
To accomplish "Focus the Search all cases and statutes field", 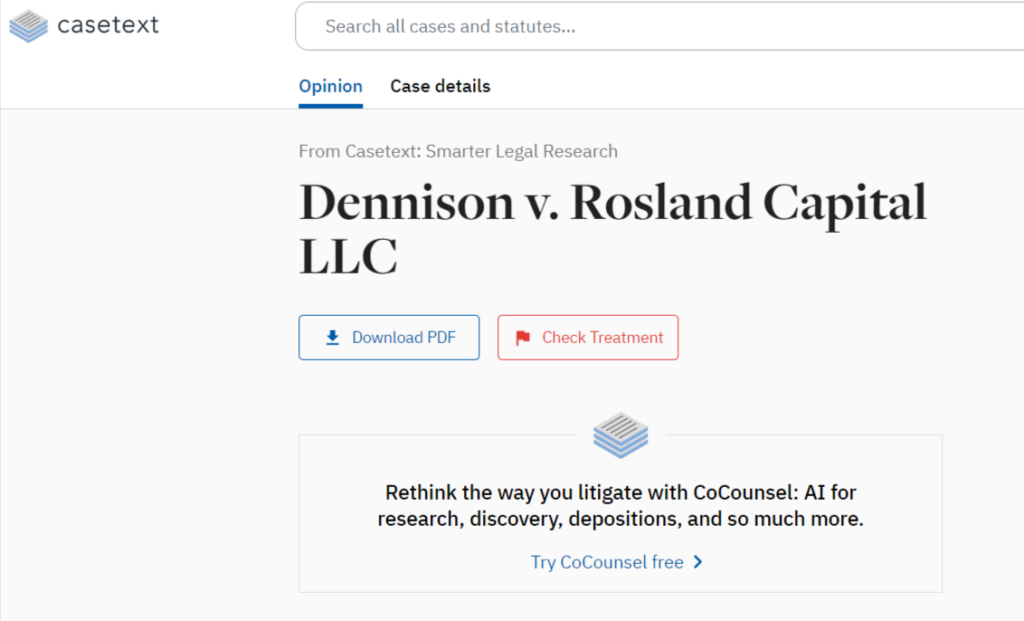I will pos(660,26).
